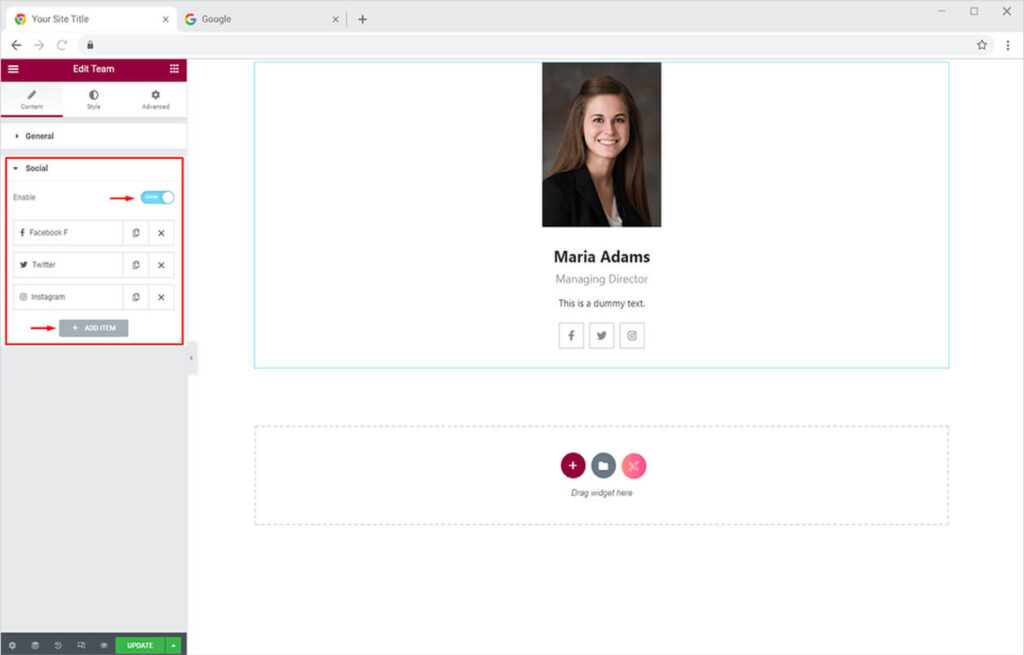Image resolution: width=1024 pixels, height=655 pixels.
Task: Open page settings gear in bottom bar
Action: tap(12, 645)
